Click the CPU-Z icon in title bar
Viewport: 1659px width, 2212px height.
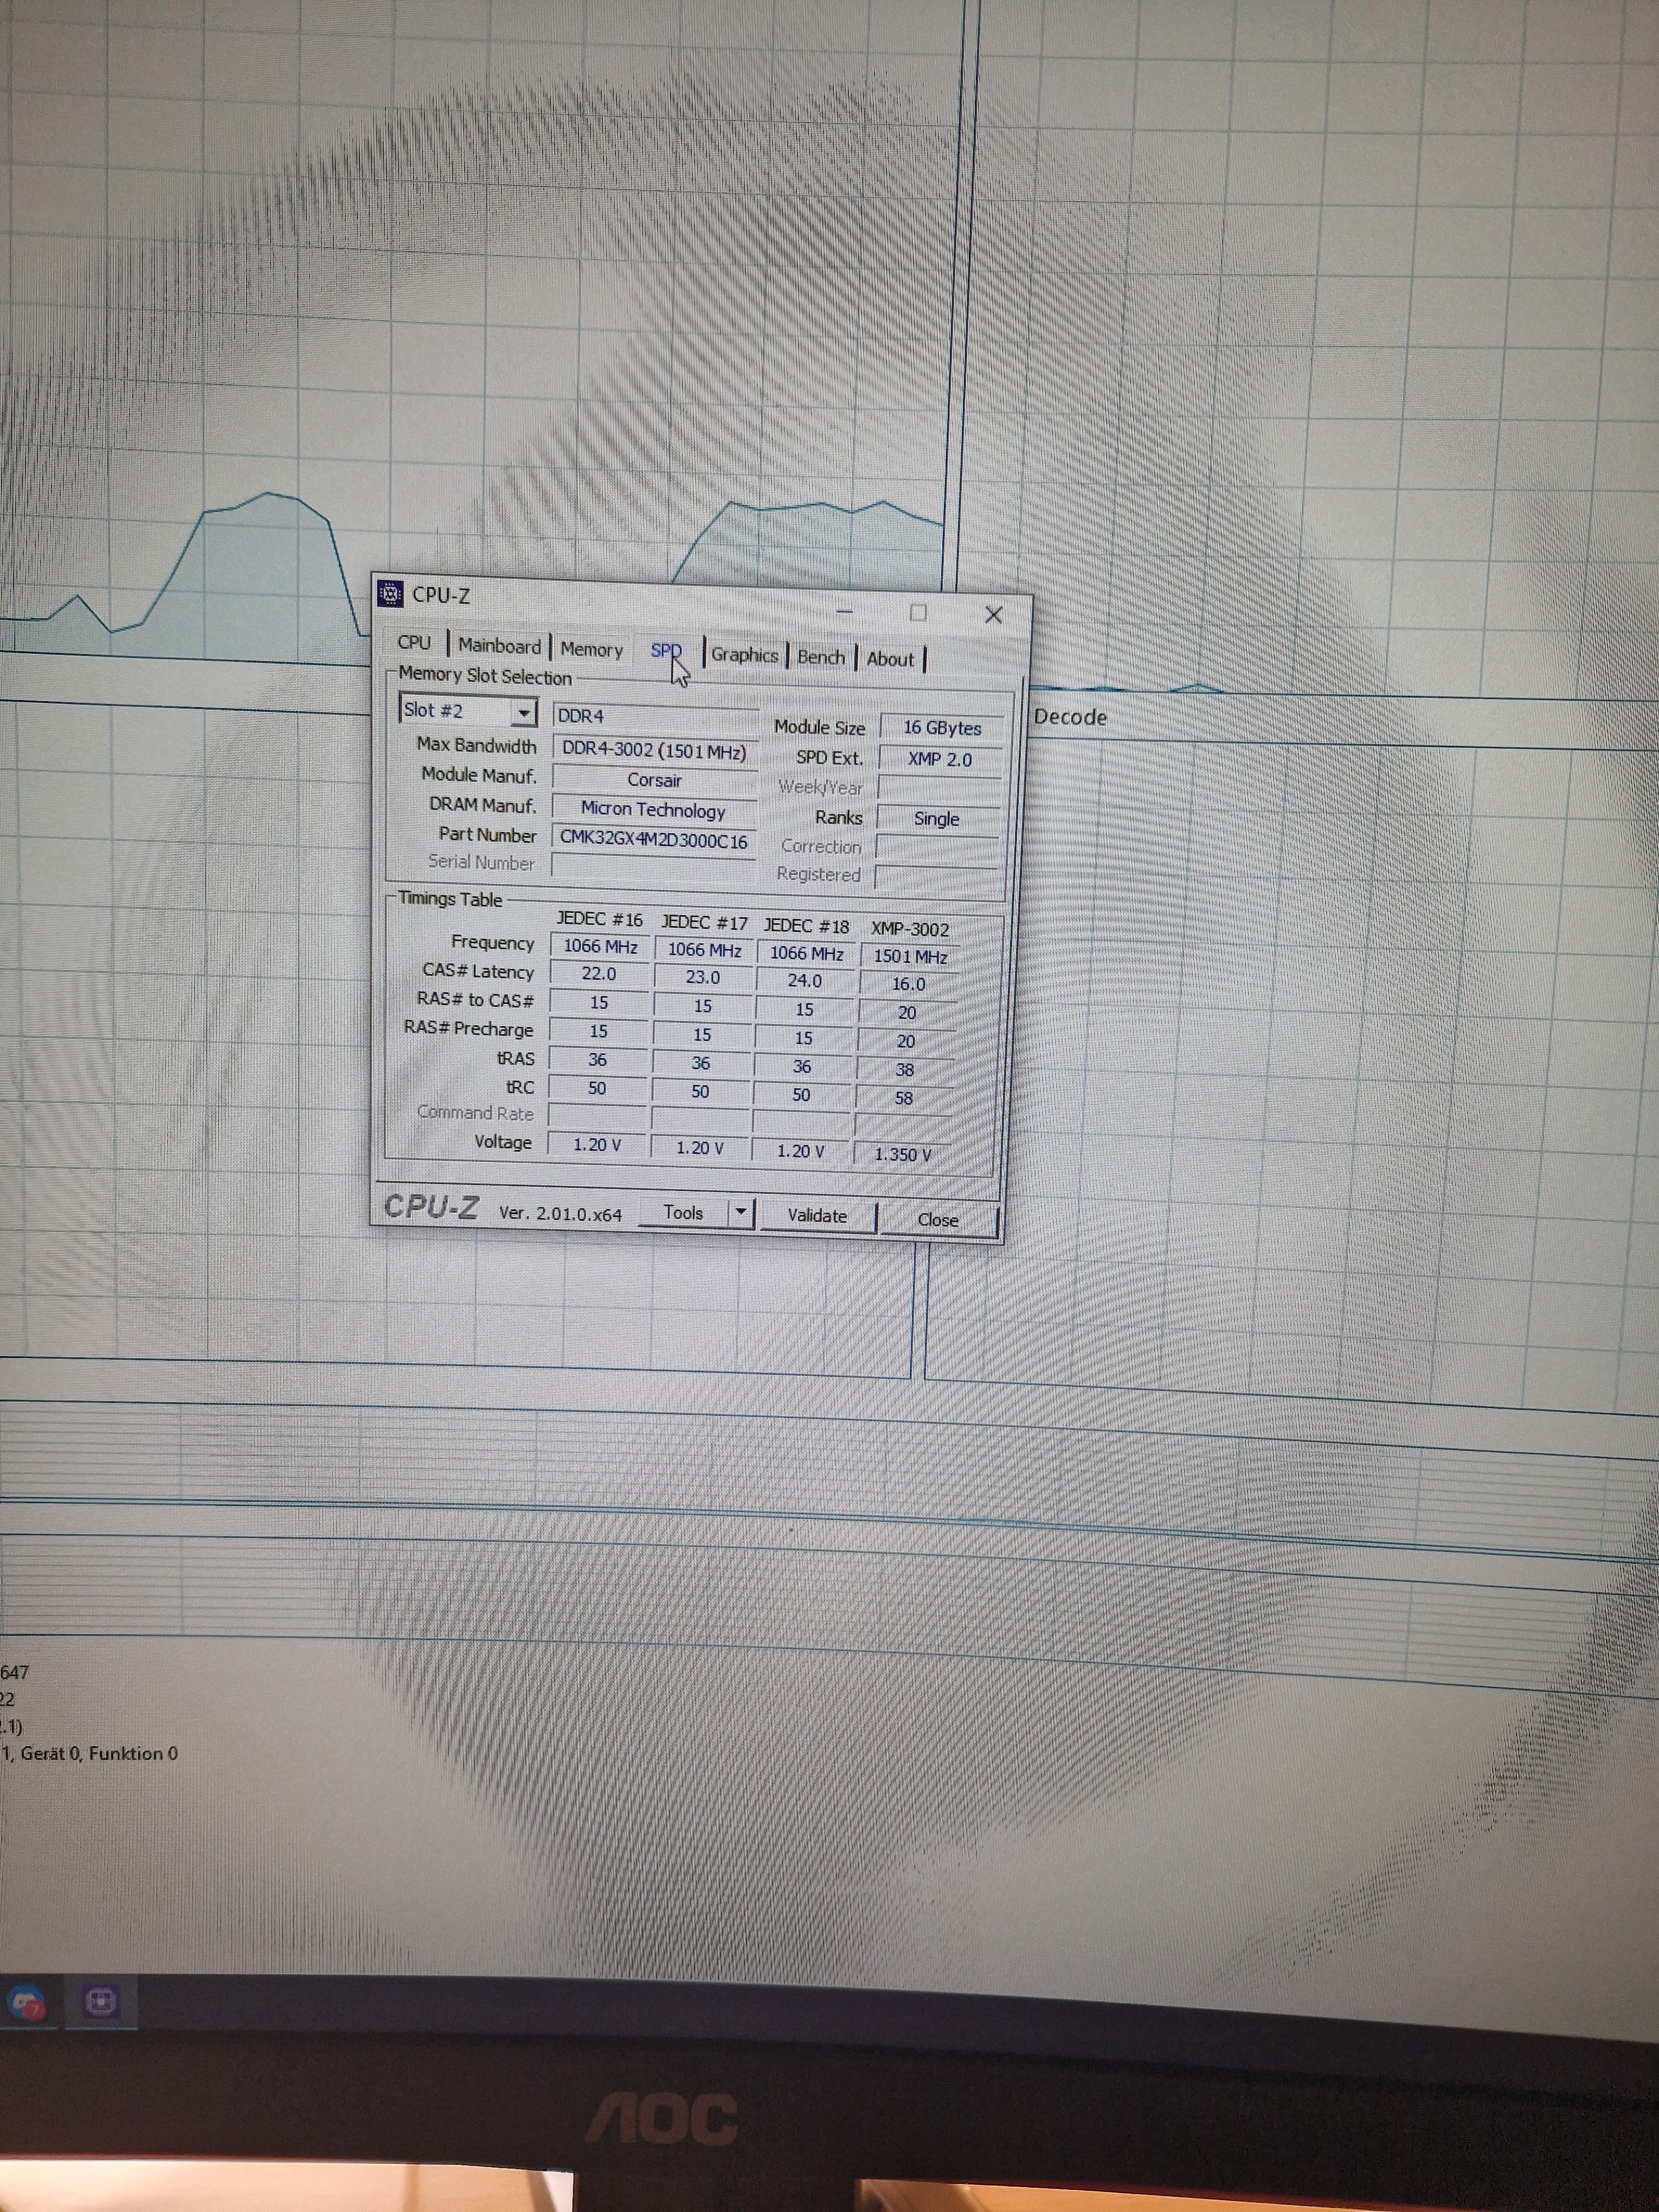390,593
